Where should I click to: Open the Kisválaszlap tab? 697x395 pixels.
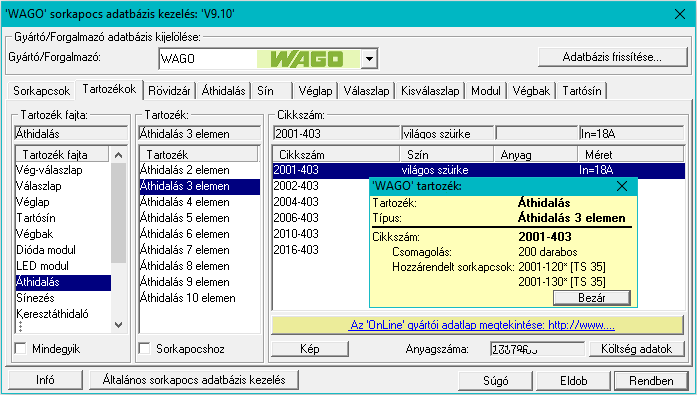pos(430,91)
